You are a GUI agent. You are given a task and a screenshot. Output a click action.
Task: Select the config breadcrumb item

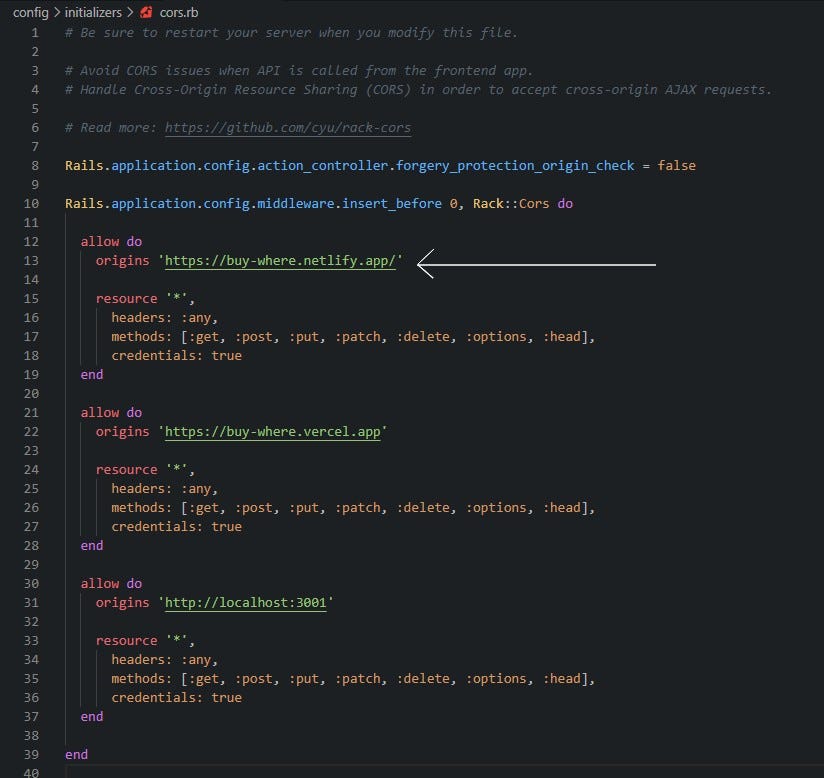pyautogui.click(x=31, y=12)
